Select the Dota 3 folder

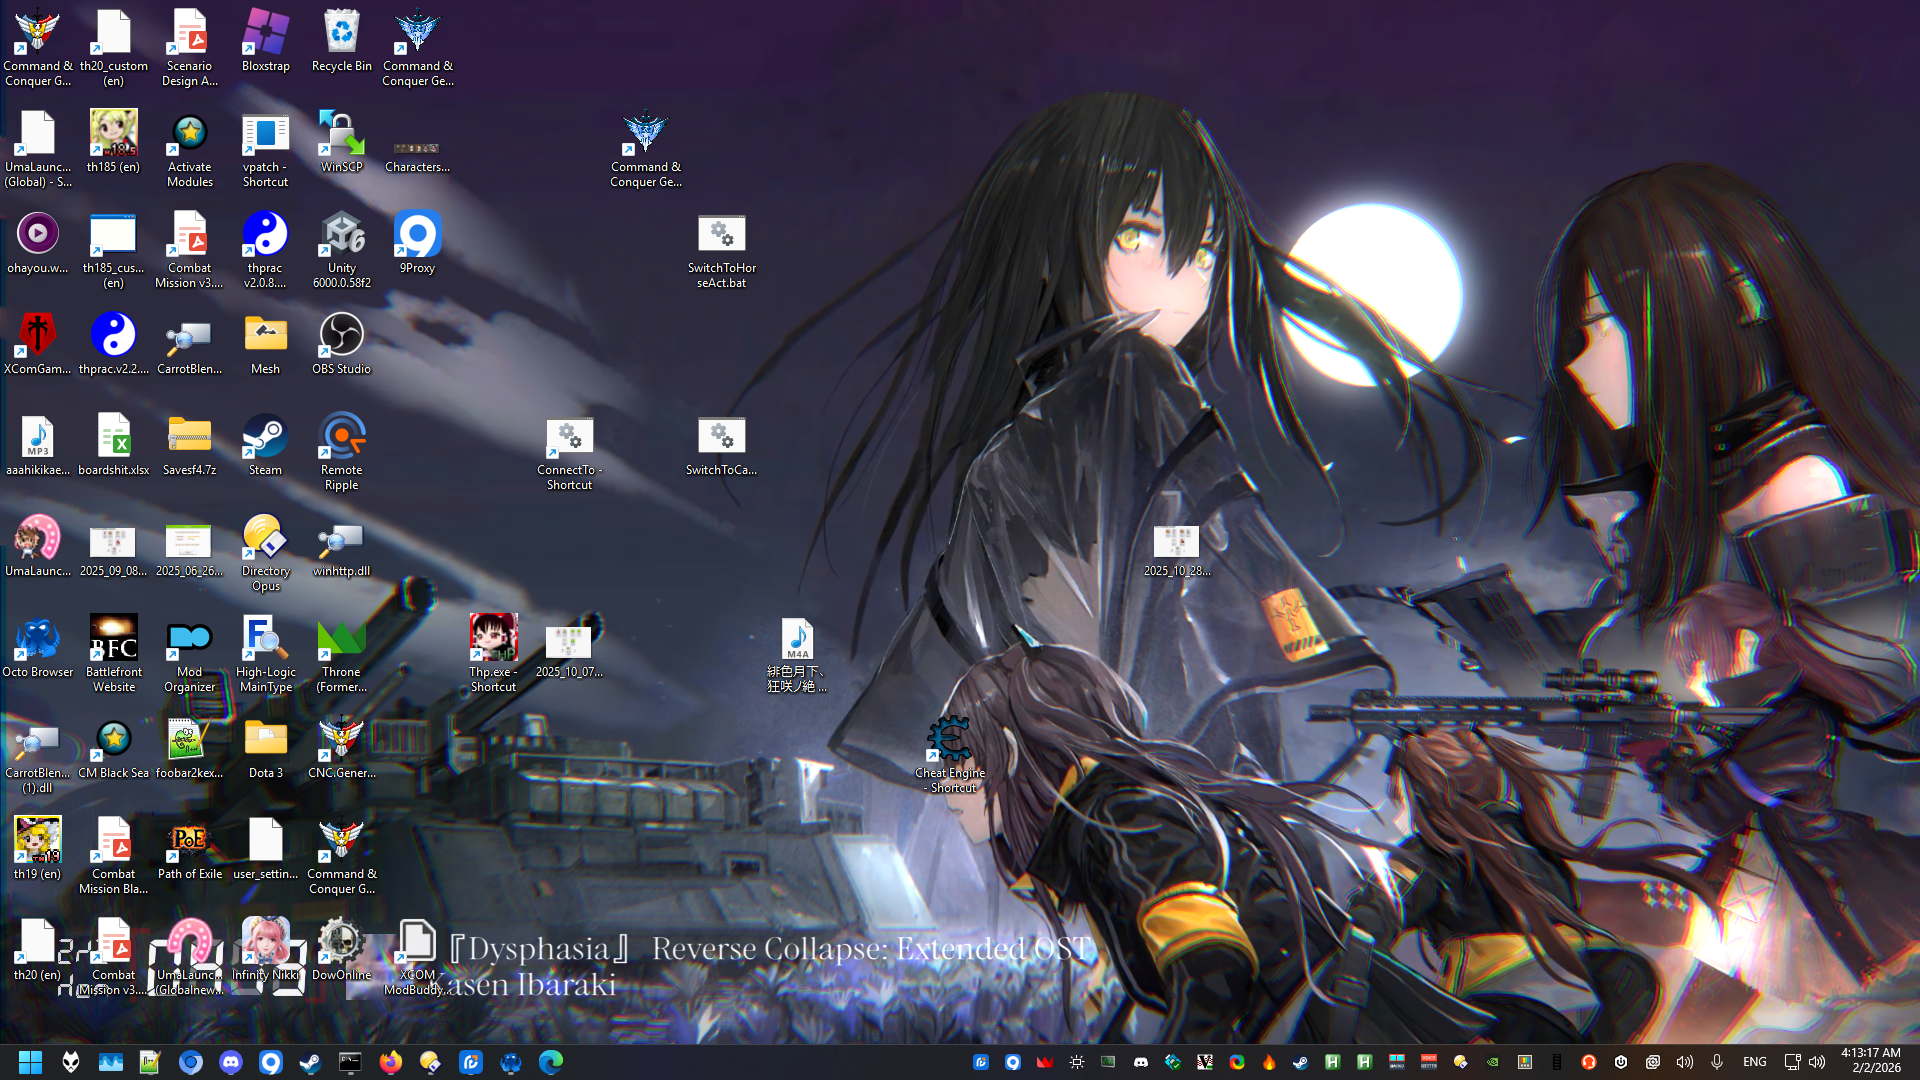coord(265,740)
